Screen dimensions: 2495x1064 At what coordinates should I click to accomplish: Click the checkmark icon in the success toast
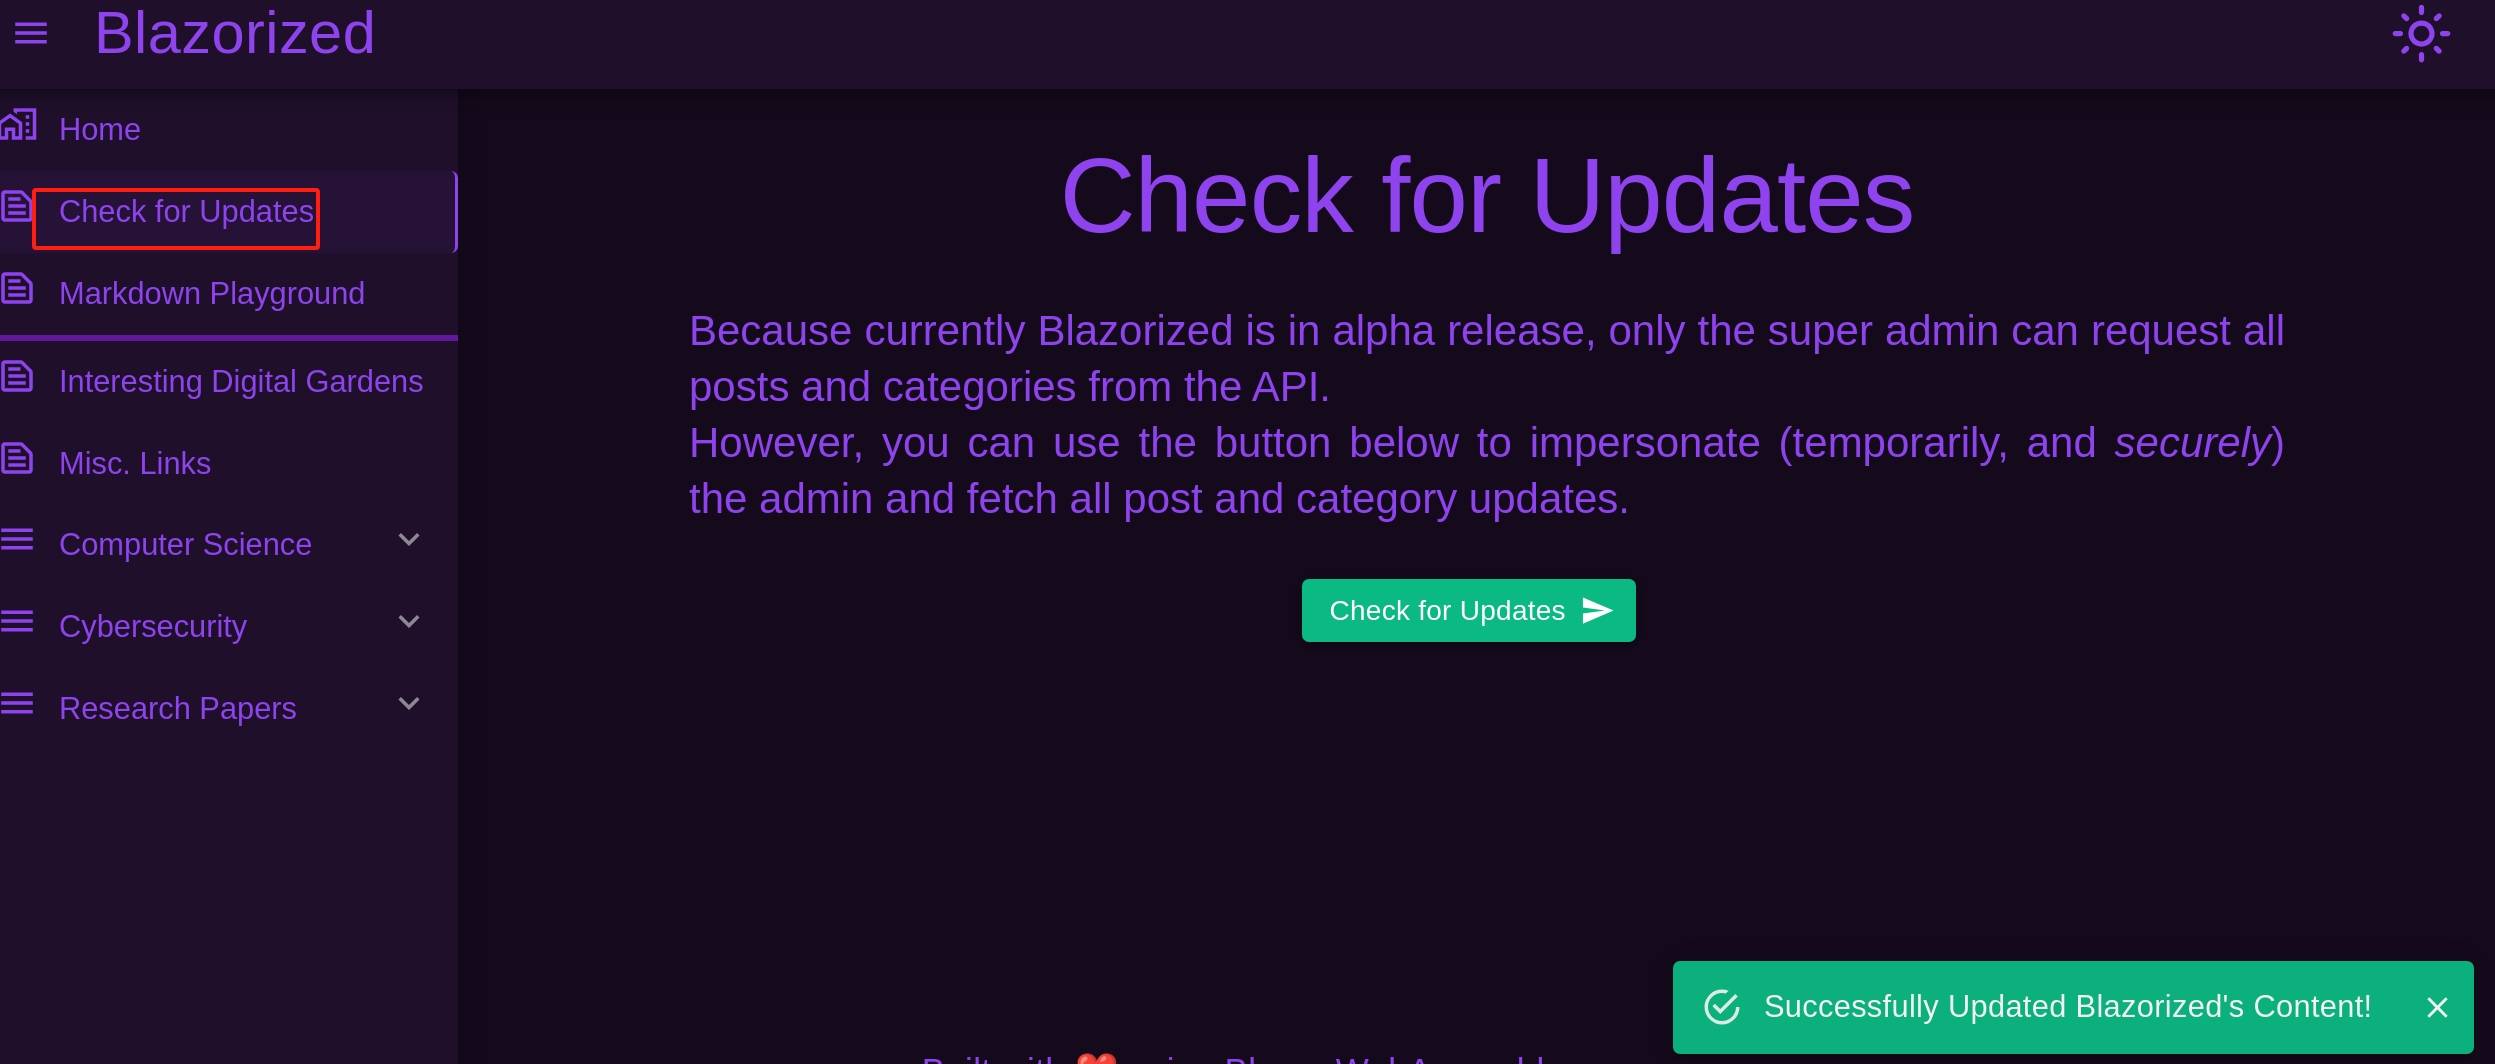coord(1721,1007)
